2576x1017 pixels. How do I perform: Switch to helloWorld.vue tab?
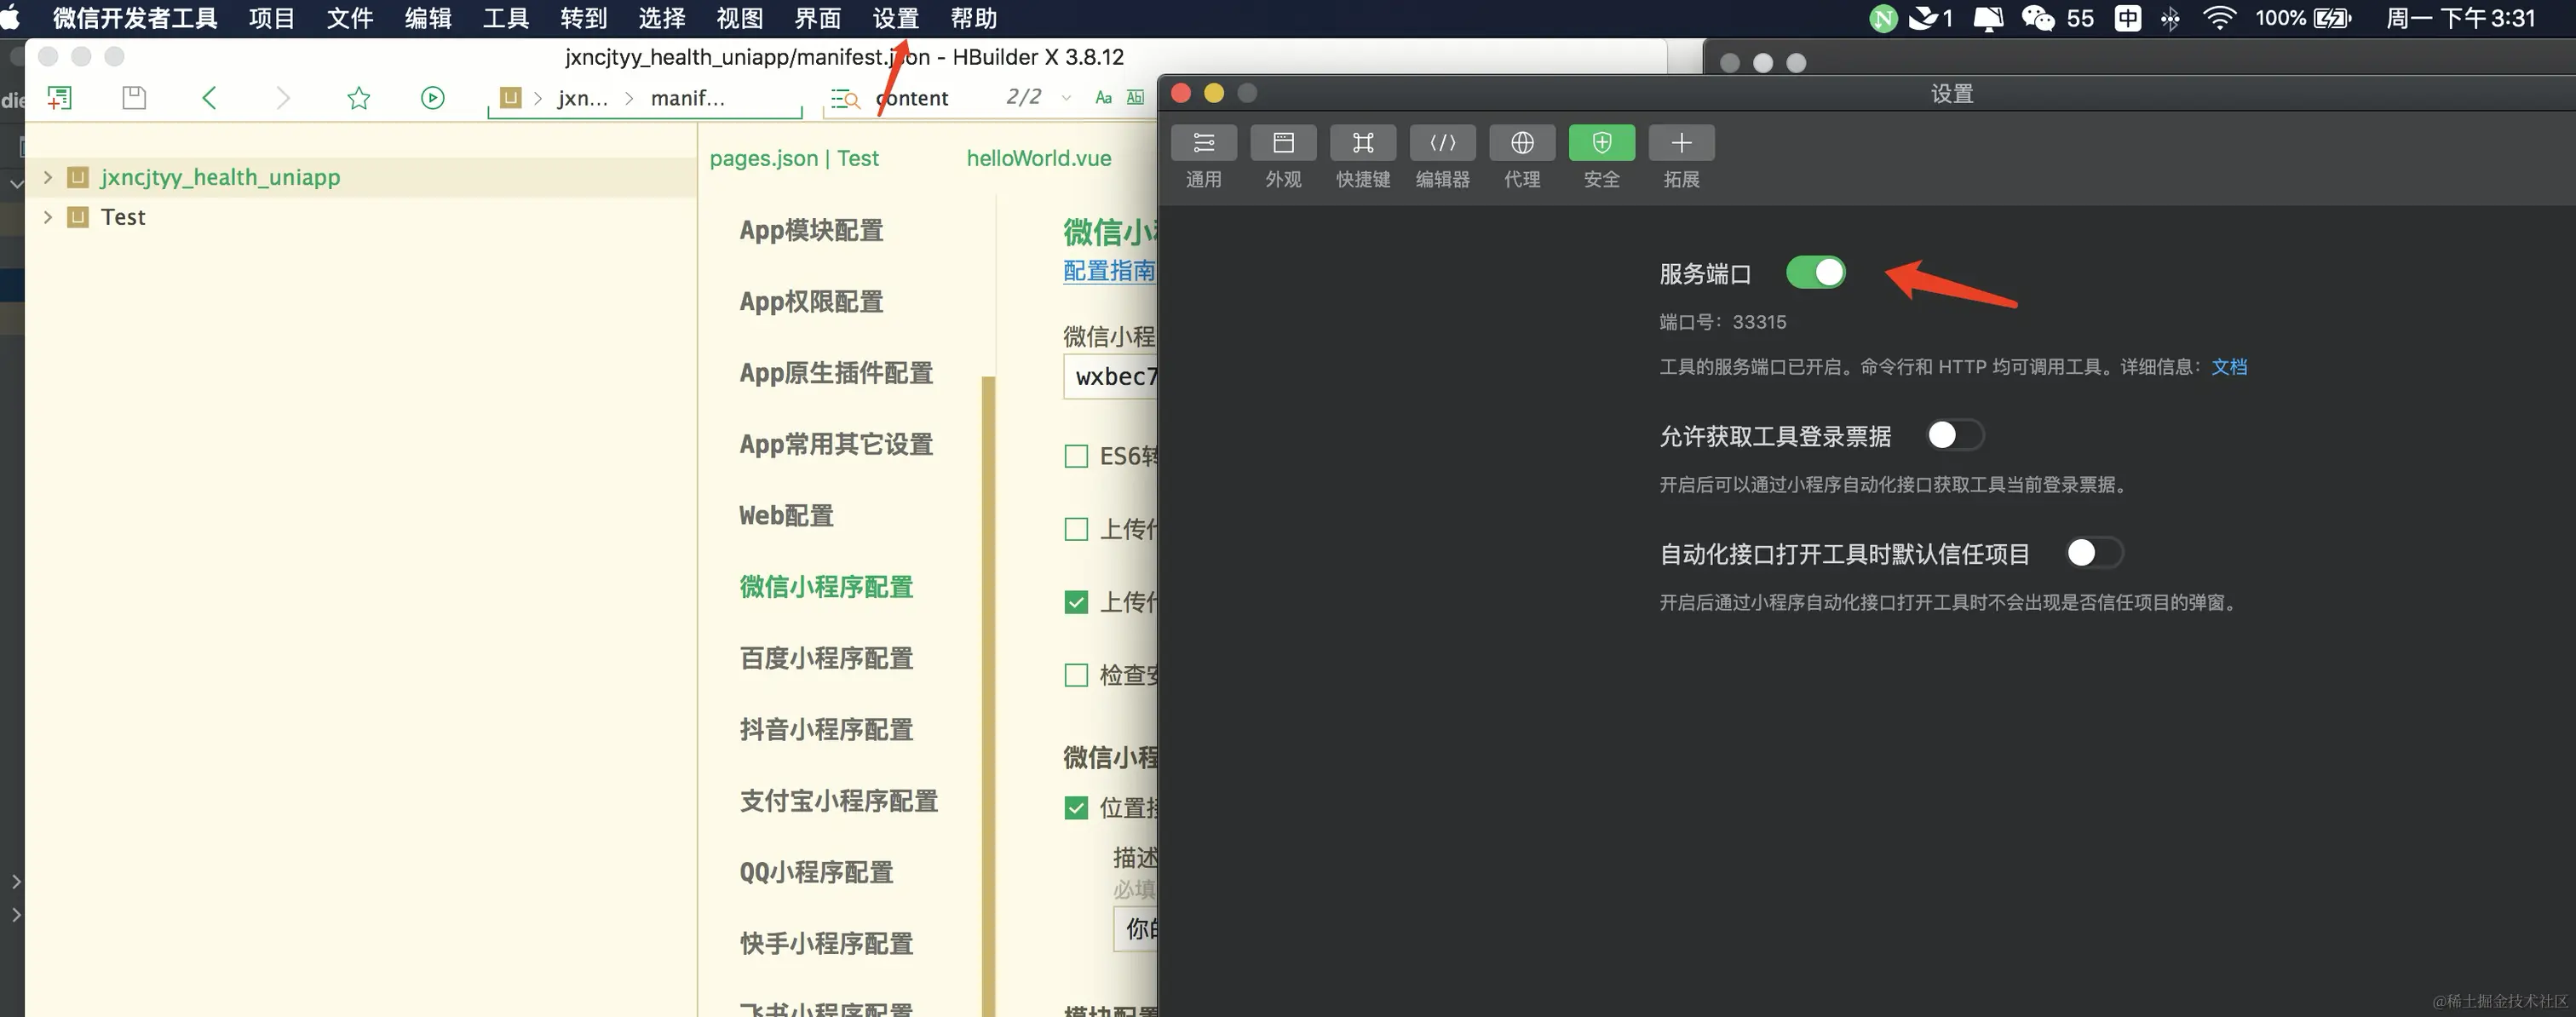(x=1039, y=158)
